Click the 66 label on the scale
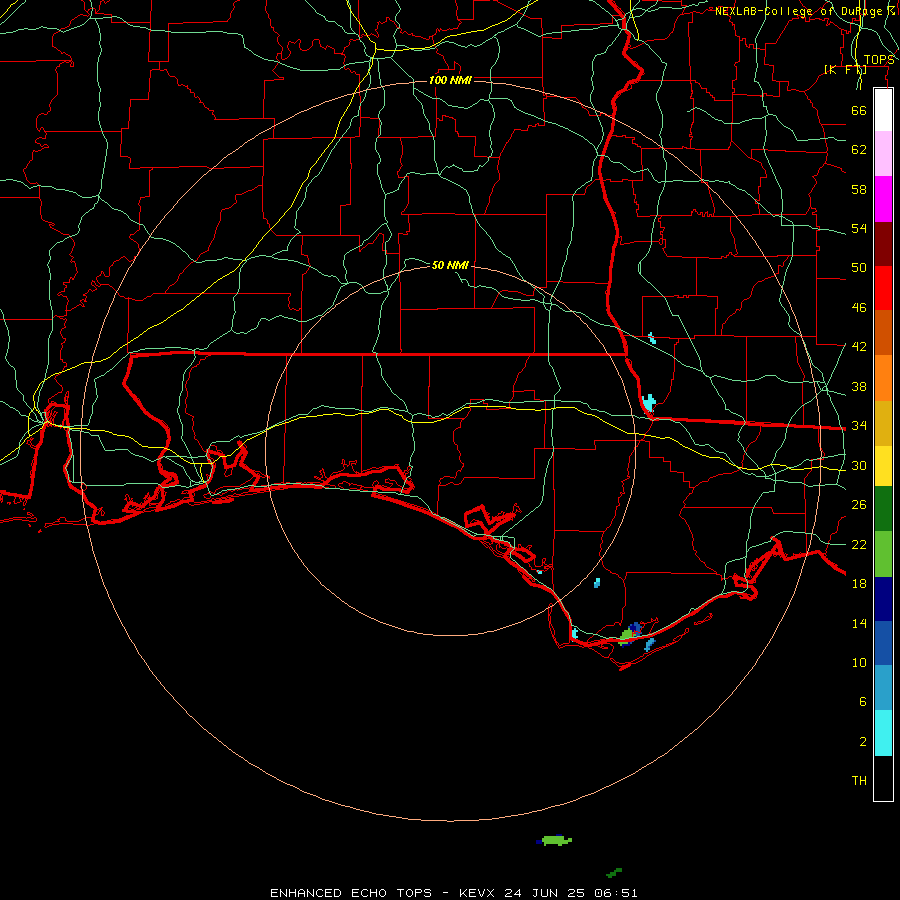The width and height of the screenshot is (900, 900). pos(859,110)
